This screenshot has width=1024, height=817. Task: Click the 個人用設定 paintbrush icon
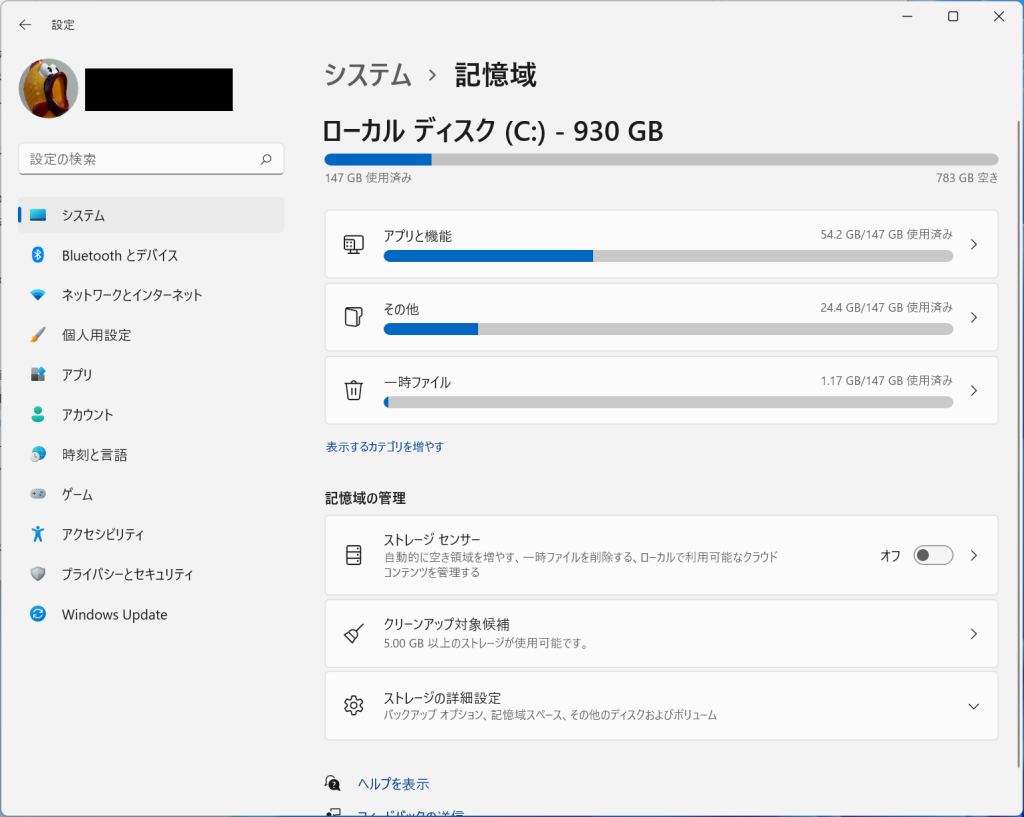click(38, 335)
